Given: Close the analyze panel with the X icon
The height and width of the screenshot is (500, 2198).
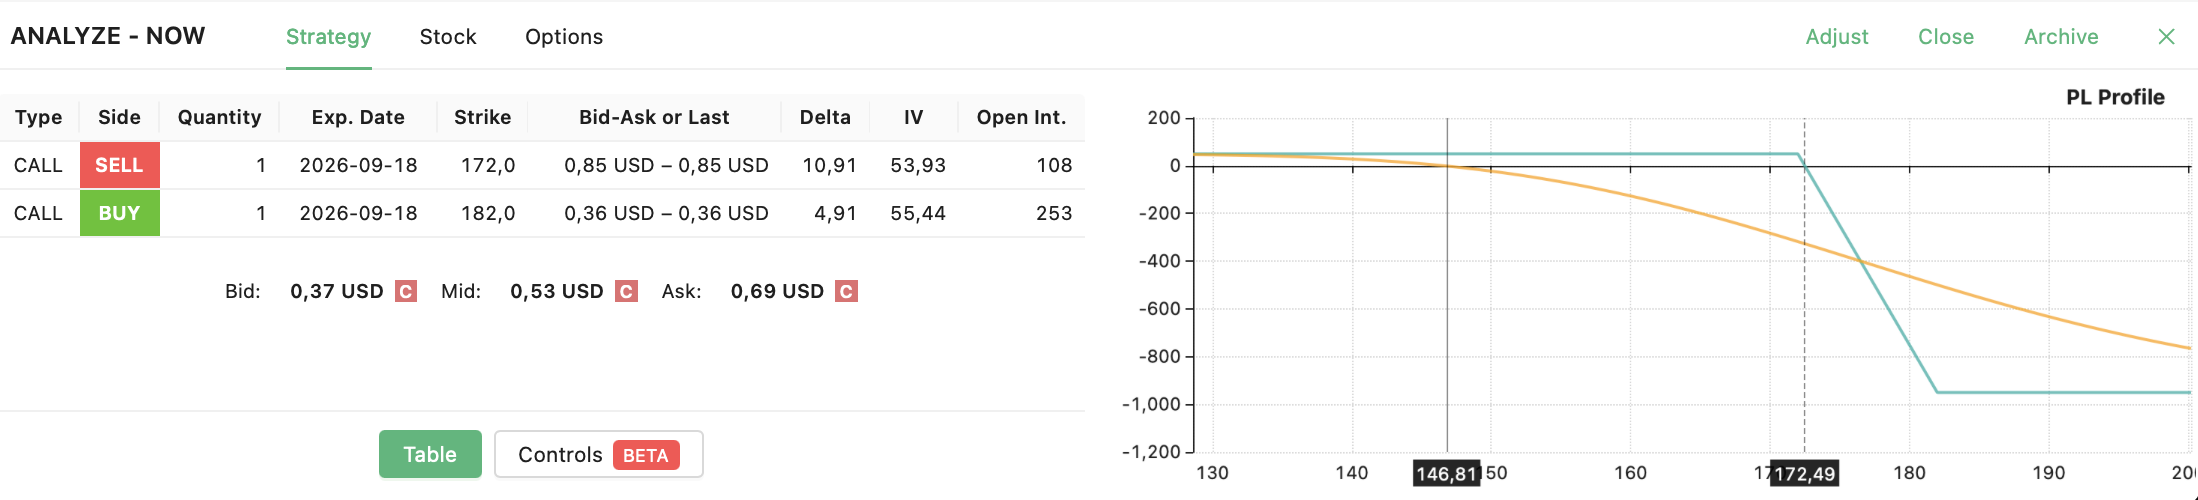Looking at the screenshot, I should point(2167,37).
